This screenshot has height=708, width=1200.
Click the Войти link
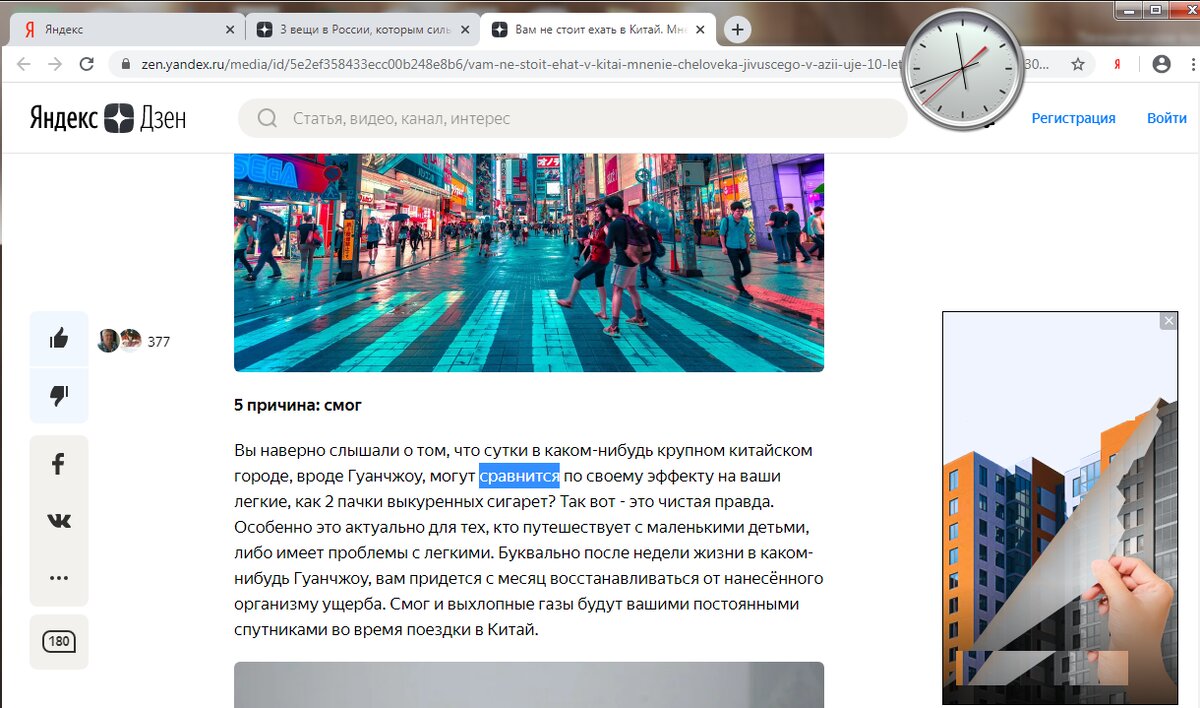pyautogui.click(x=1166, y=118)
